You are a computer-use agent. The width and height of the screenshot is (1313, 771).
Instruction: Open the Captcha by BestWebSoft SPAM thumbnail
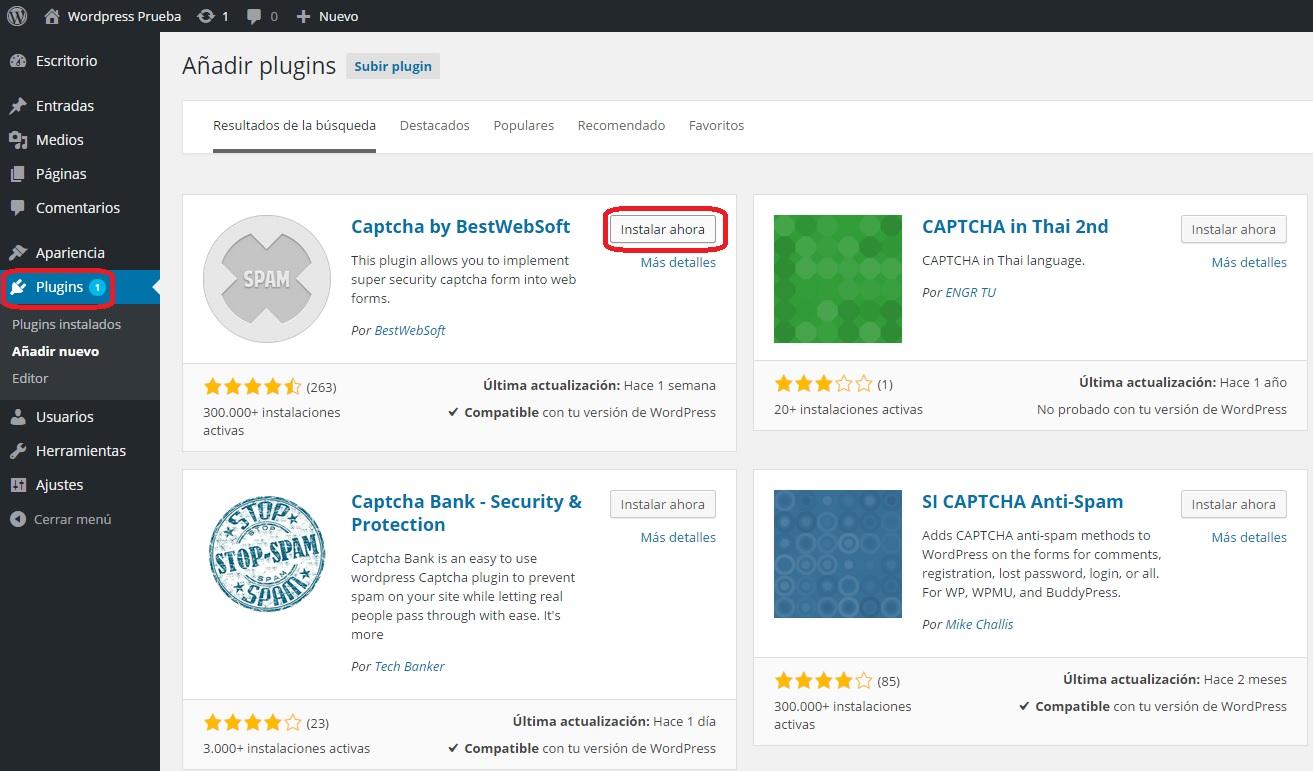point(267,279)
